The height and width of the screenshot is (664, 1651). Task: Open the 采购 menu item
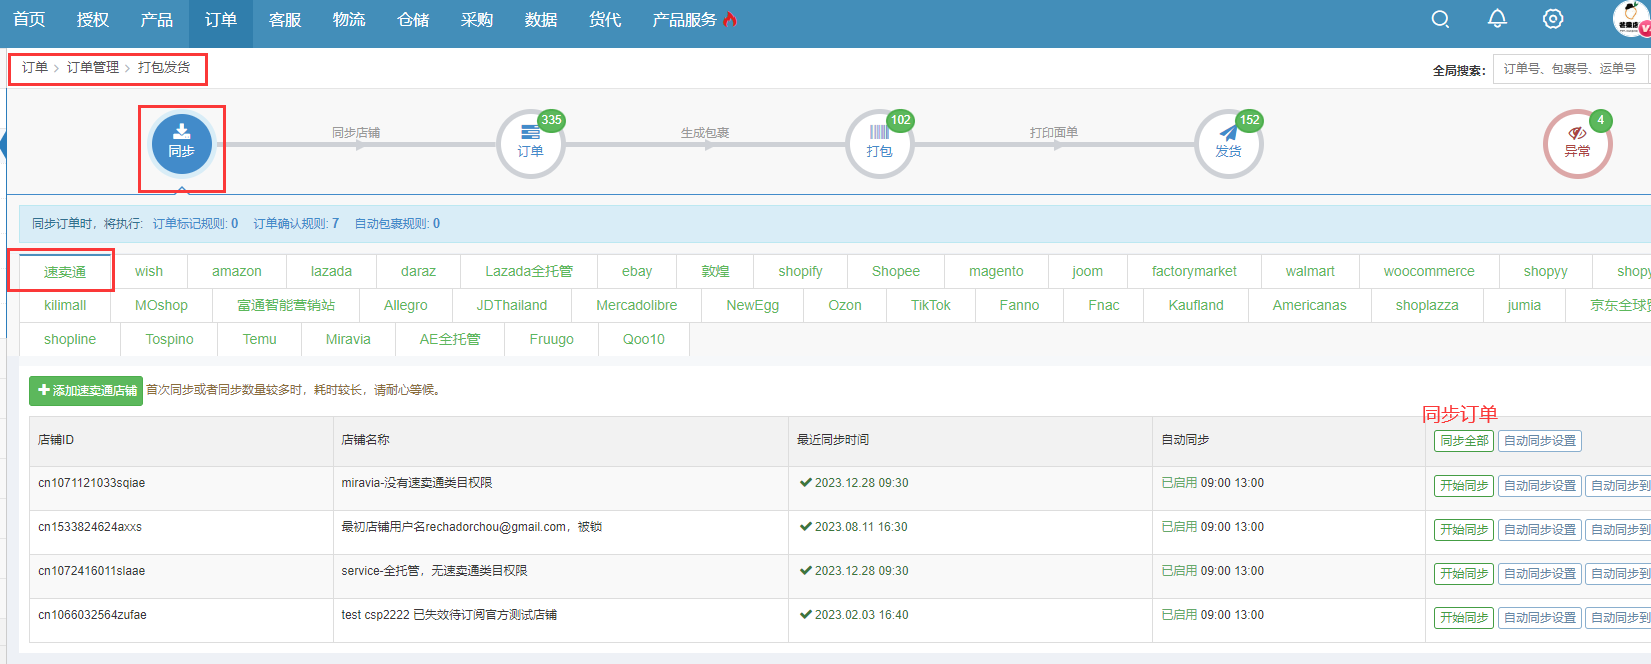[x=477, y=19]
